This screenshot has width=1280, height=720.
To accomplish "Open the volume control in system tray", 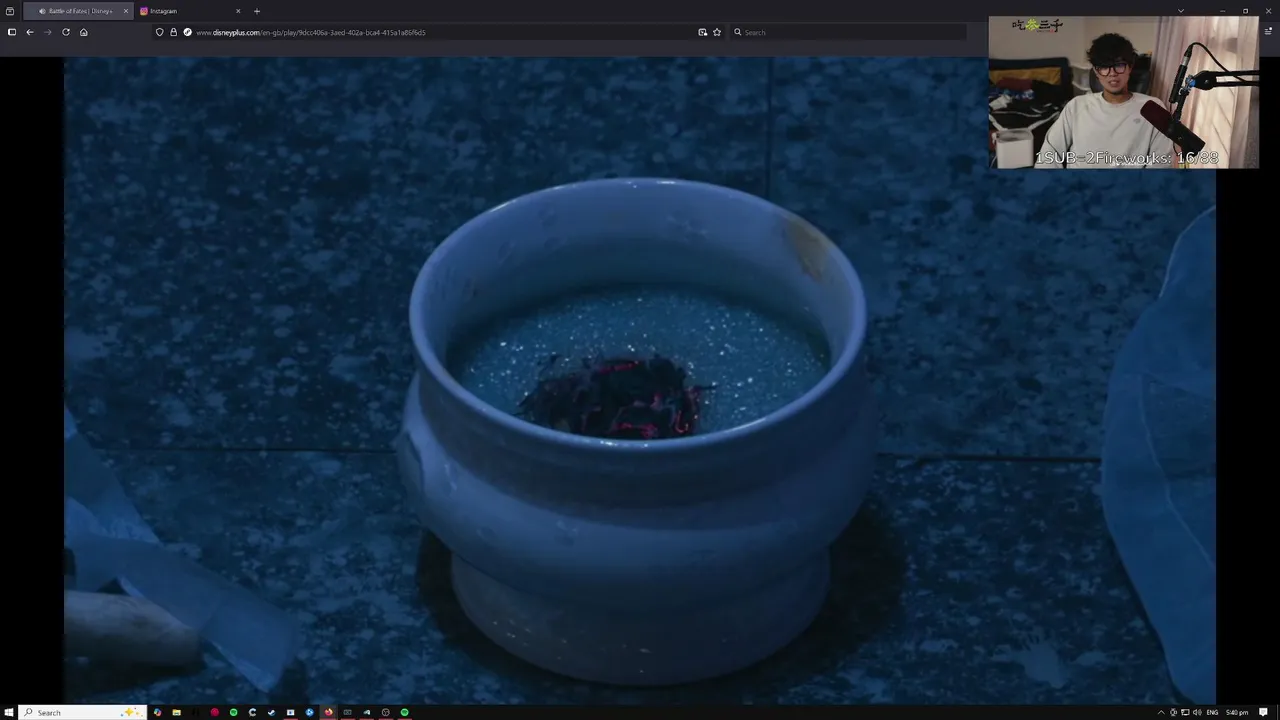I will tap(1197, 712).
